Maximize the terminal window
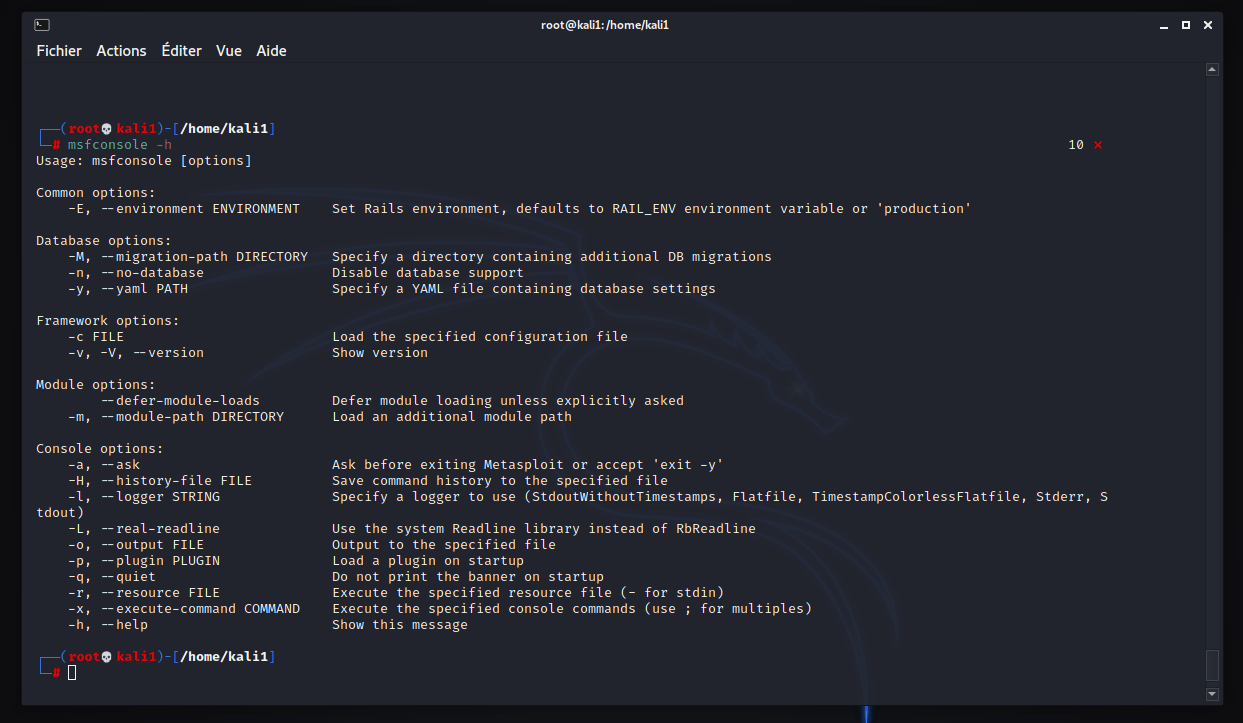This screenshot has height=723, width=1243. (1186, 25)
